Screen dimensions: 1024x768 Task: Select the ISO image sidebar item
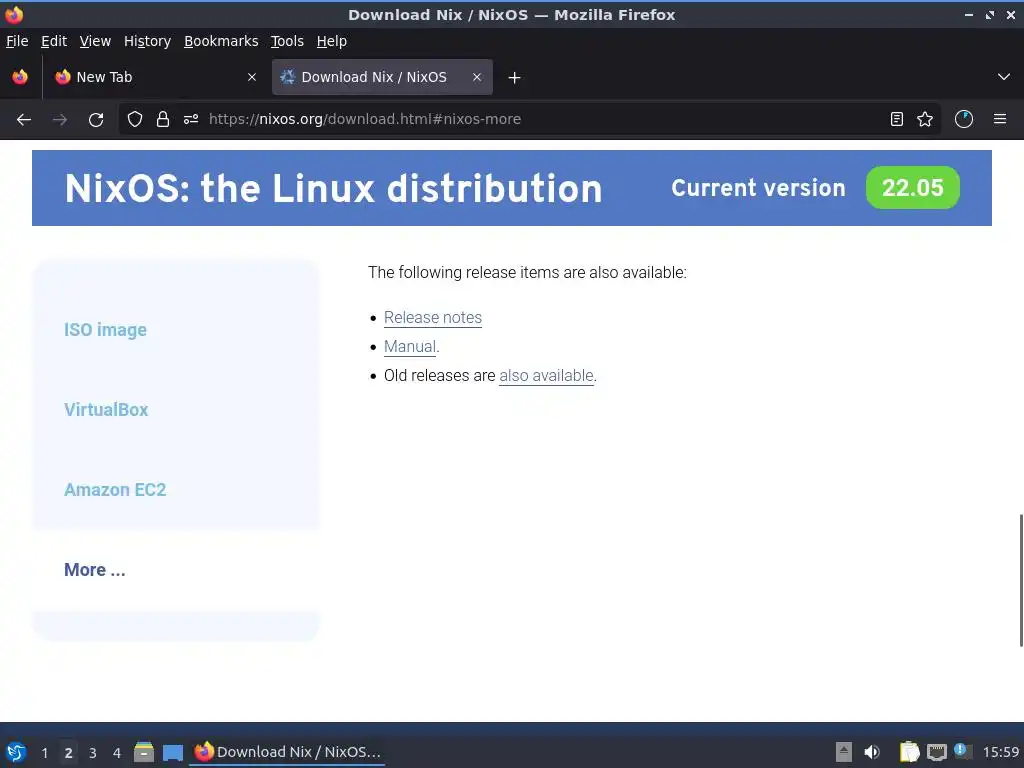[x=105, y=330]
